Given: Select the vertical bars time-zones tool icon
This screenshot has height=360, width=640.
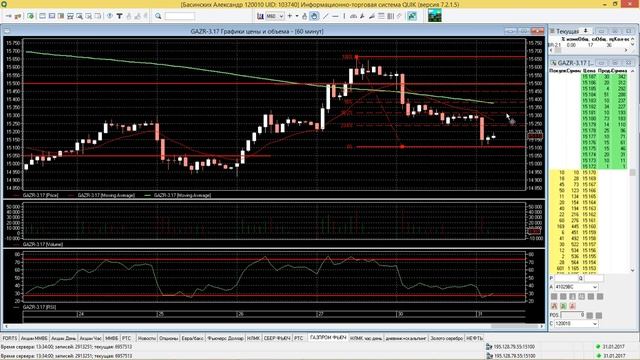Looking at the screenshot, I should pyautogui.click(x=390, y=16).
